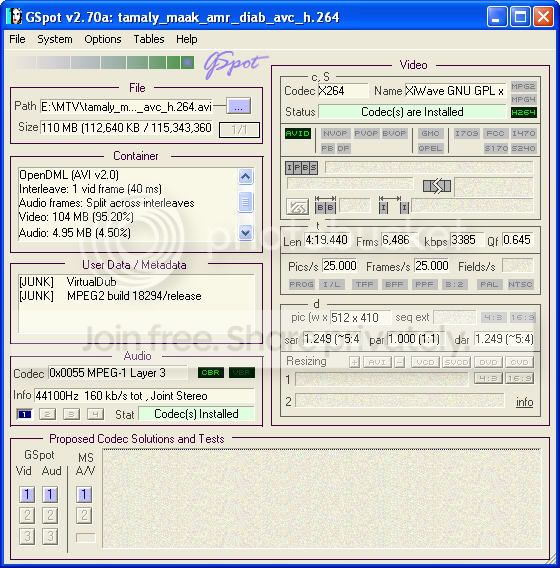Click the Resizing row 1 field
Screen dimensions: 560x568
(x=382, y=379)
